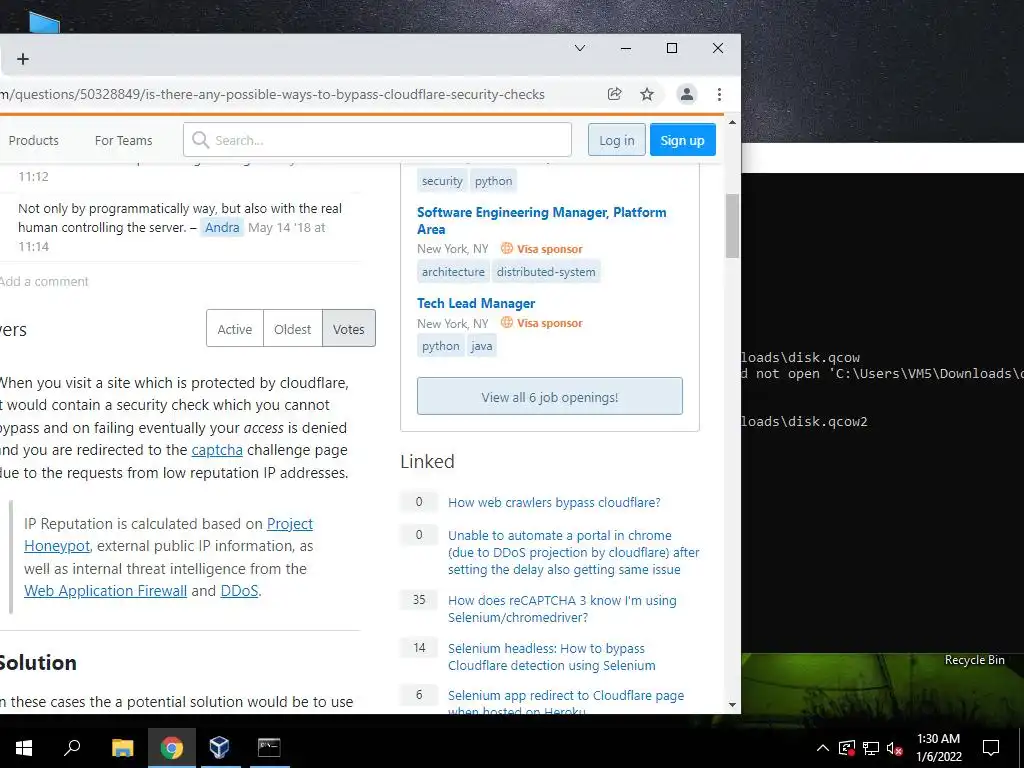The image size is (1024, 768).
Task: Show hidden system tray icons
Action: [823, 748]
